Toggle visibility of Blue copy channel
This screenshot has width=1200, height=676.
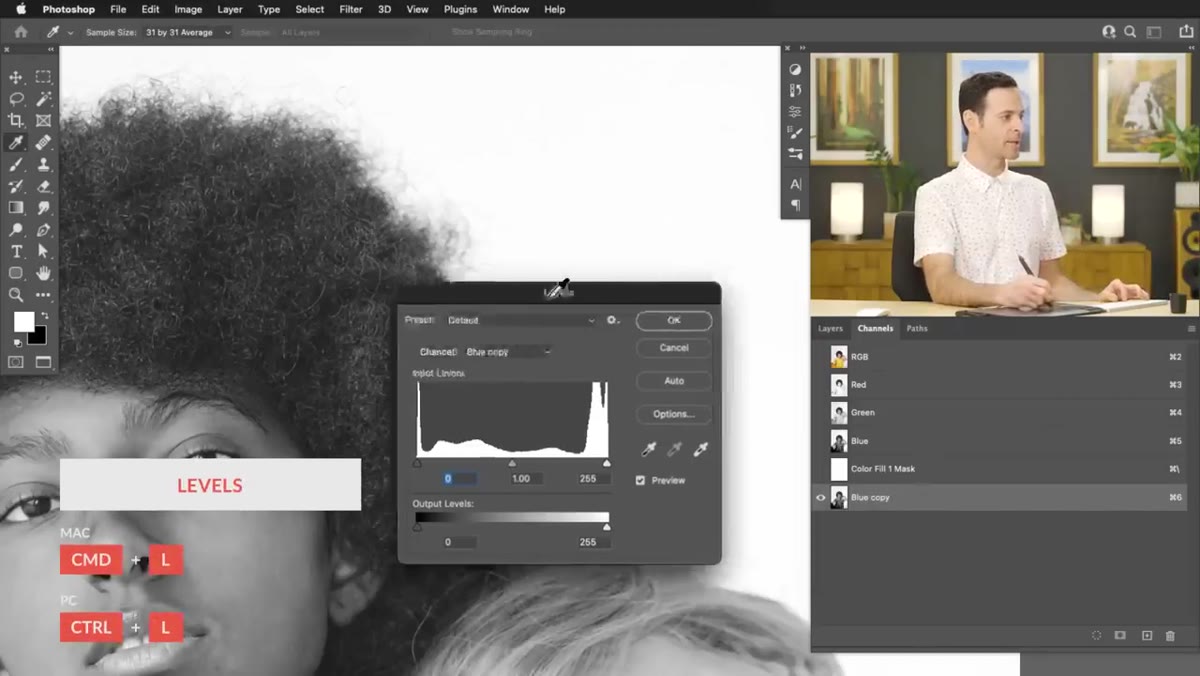point(821,497)
